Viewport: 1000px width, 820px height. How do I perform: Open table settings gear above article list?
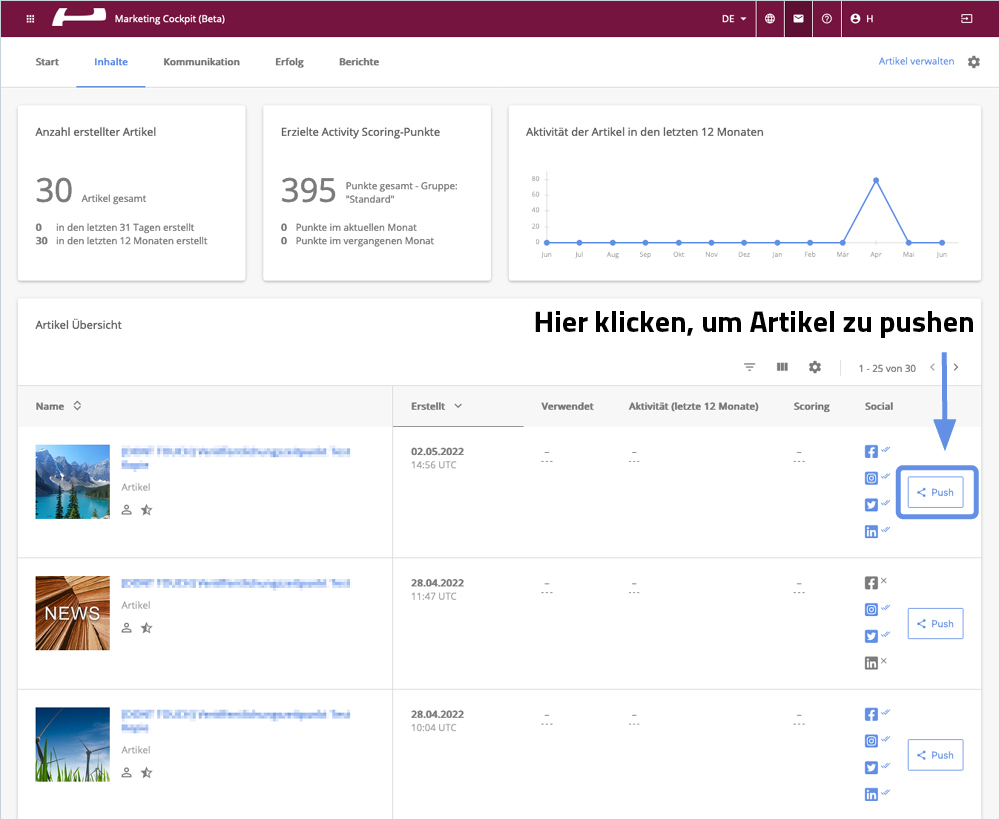(815, 367)
